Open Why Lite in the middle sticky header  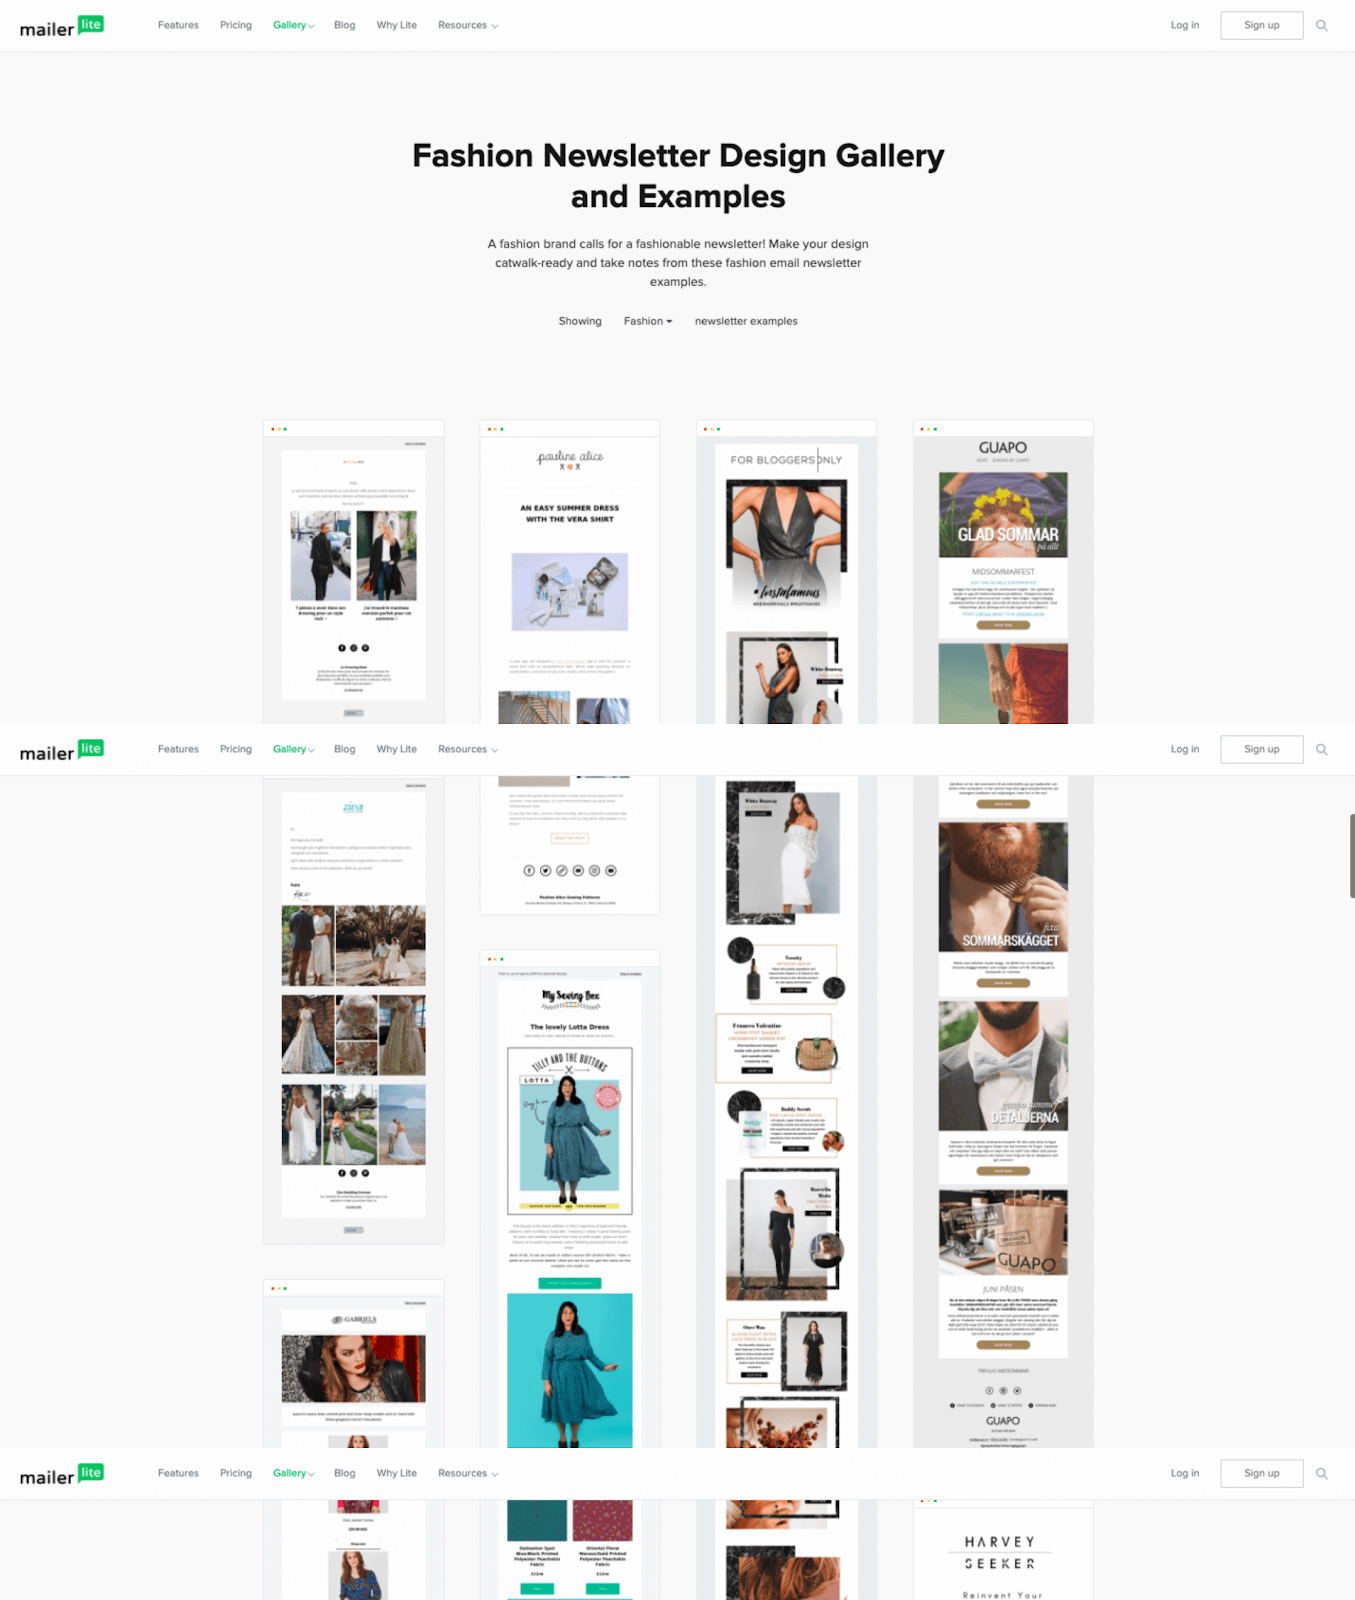tap(397, 750)
